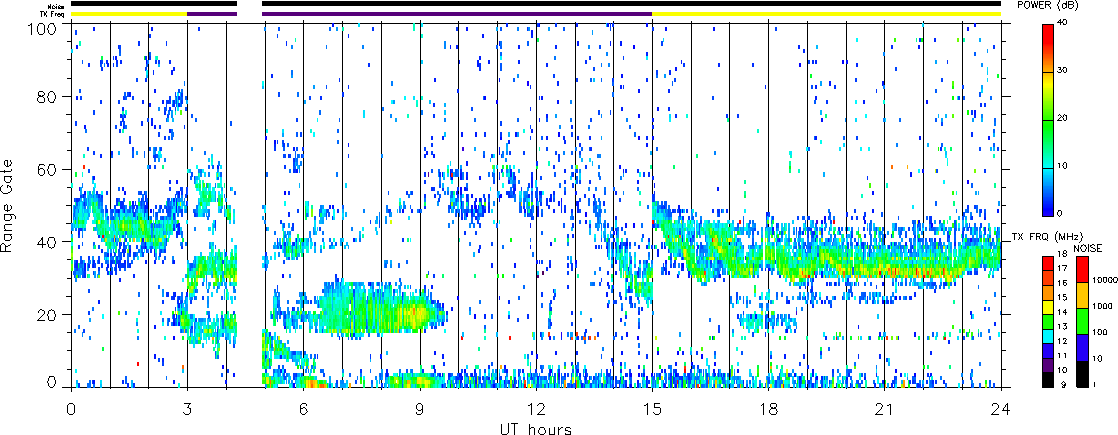Click the "9" tick on the UT hours axis
This screenshot has width=1118, height=435.
pyautogui.click(x=420, y=408)
